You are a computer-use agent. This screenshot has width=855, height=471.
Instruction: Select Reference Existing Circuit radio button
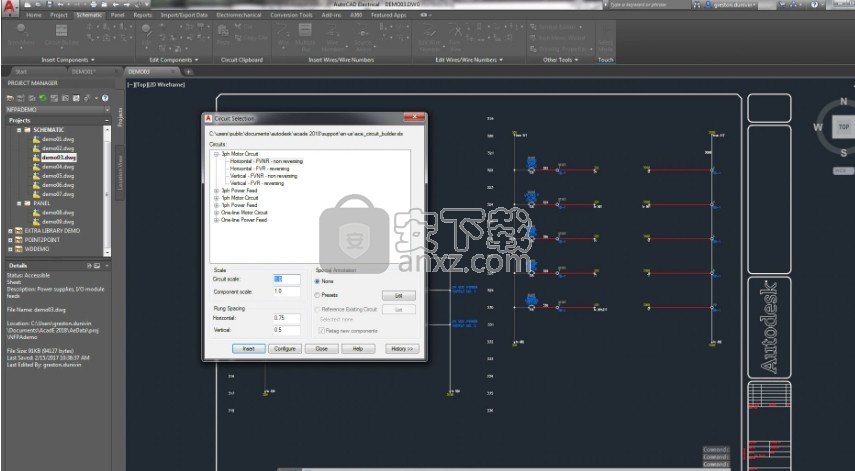[317, 309]
